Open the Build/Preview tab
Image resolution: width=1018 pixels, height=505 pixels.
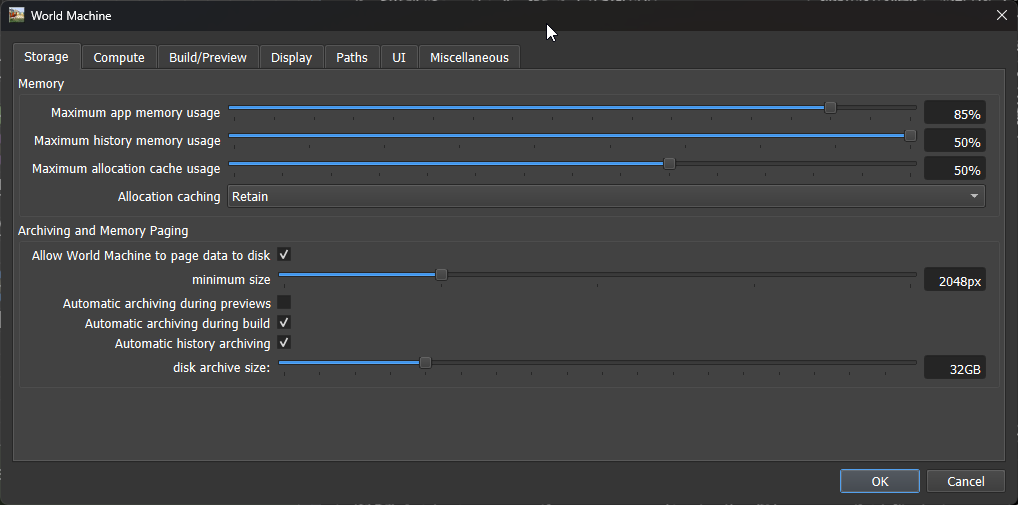pyautogui.click(x=207, y=58)
